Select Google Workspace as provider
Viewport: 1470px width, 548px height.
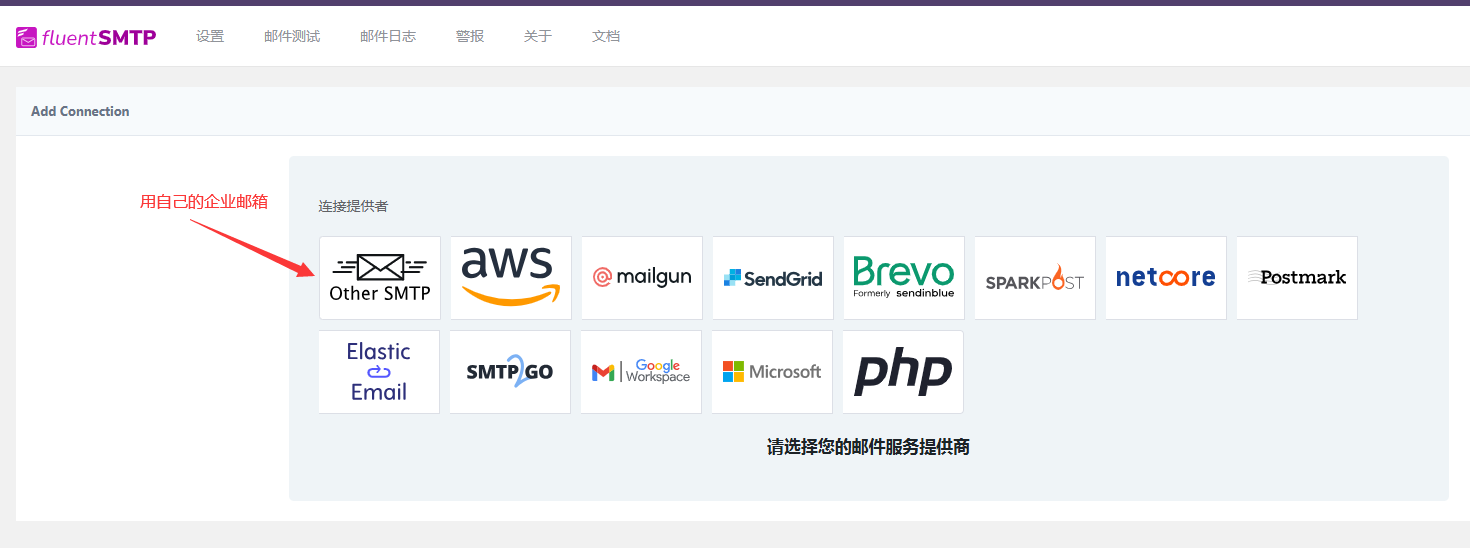(x=641, y=372)
